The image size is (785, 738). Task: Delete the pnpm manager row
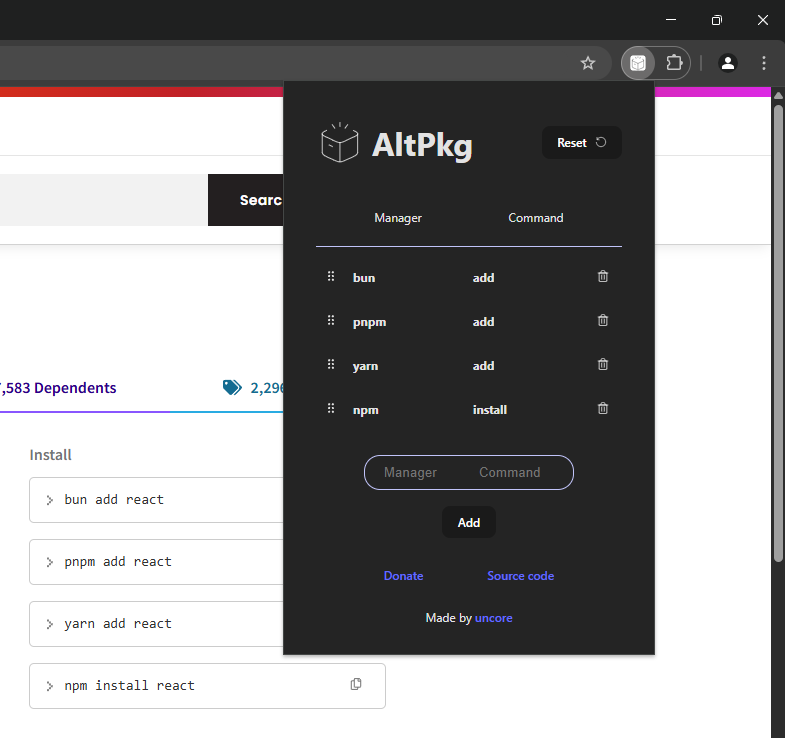click(x=603, y=320)
